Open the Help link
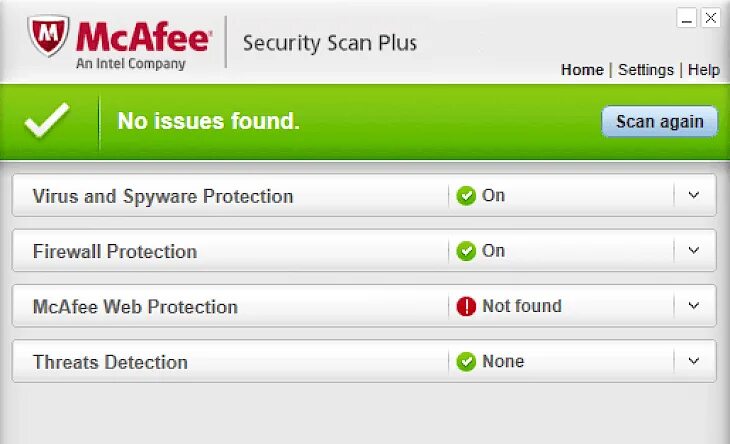 point(704,70)
